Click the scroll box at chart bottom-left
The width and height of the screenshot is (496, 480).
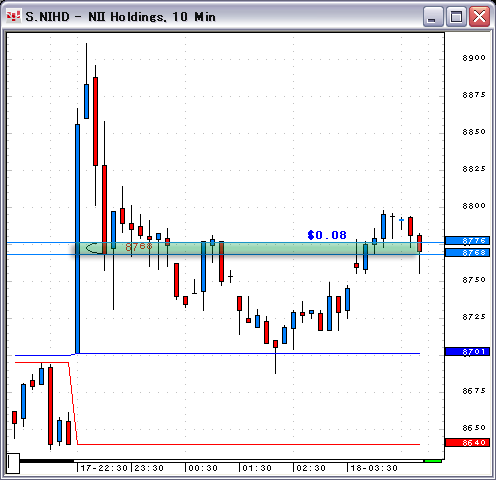click(13, 463)
